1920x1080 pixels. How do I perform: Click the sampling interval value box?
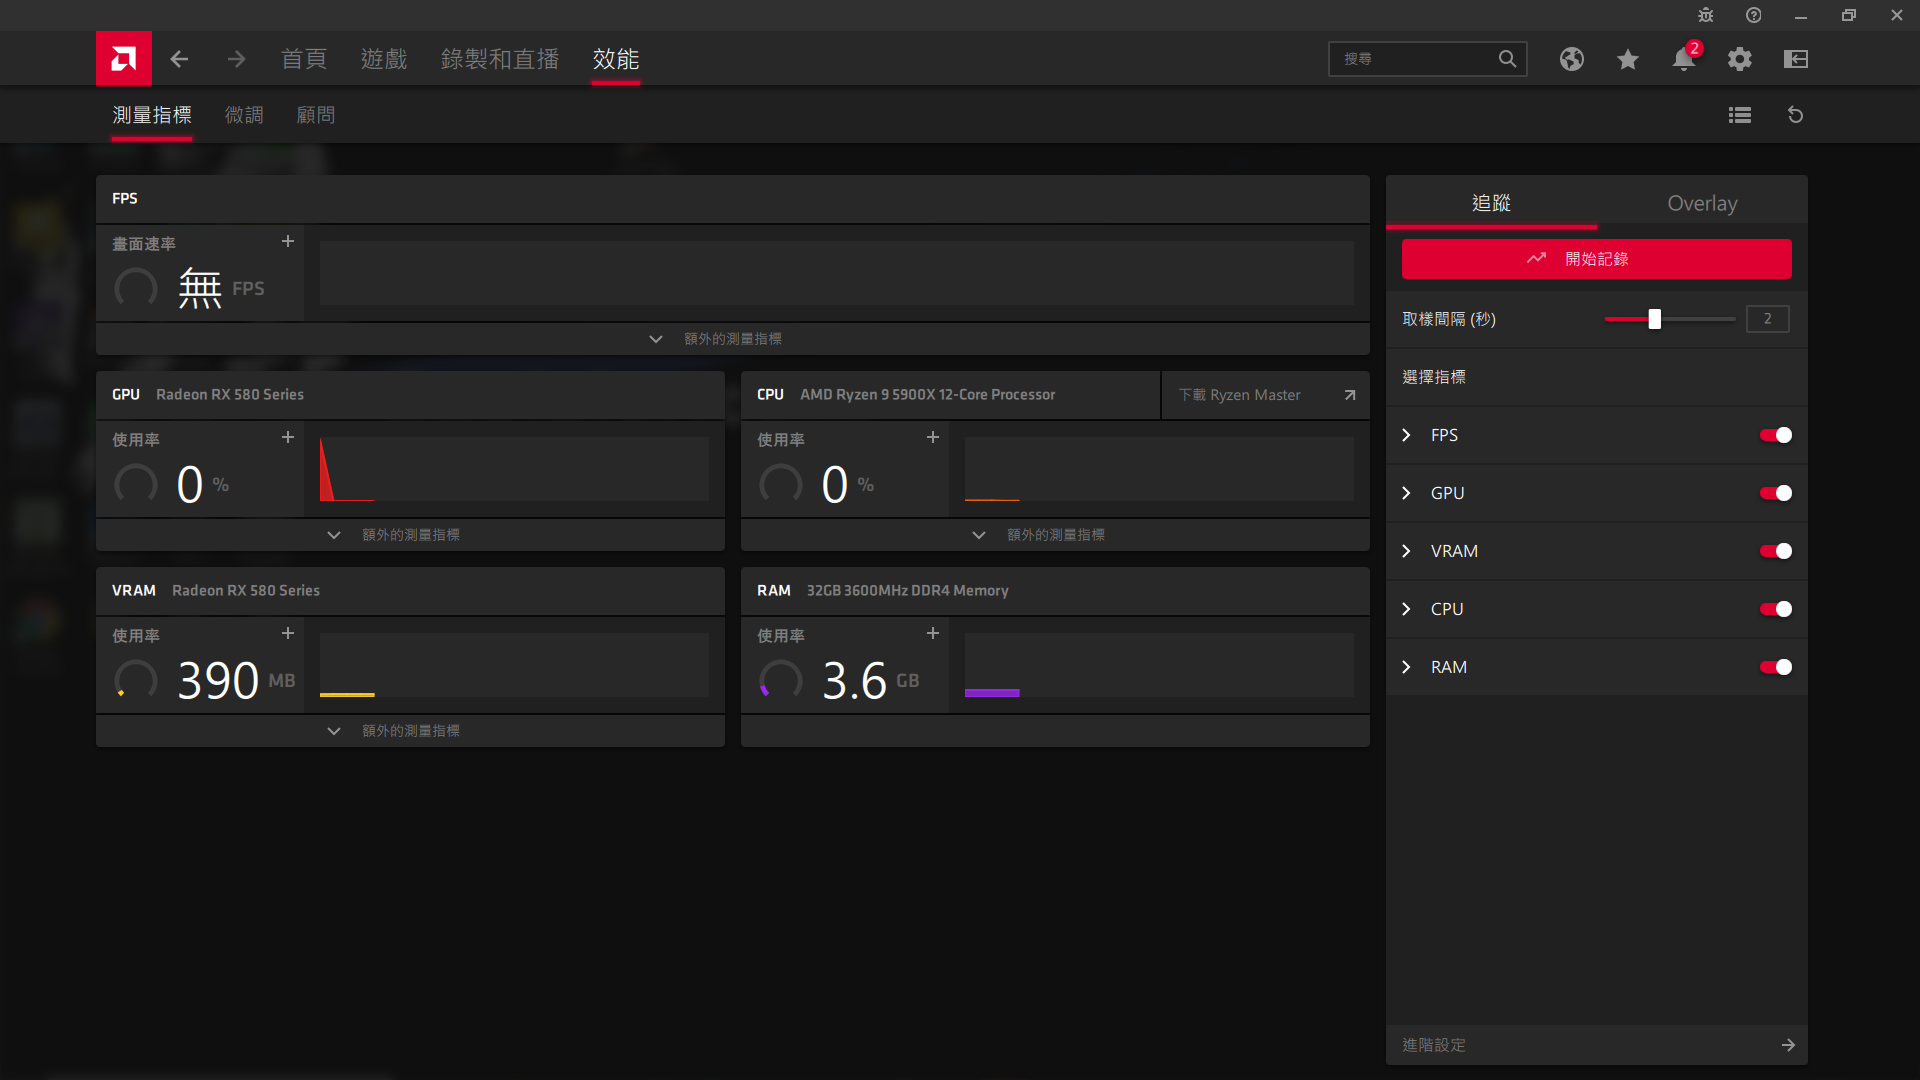pyautogui.click(x=1768, y=319)
